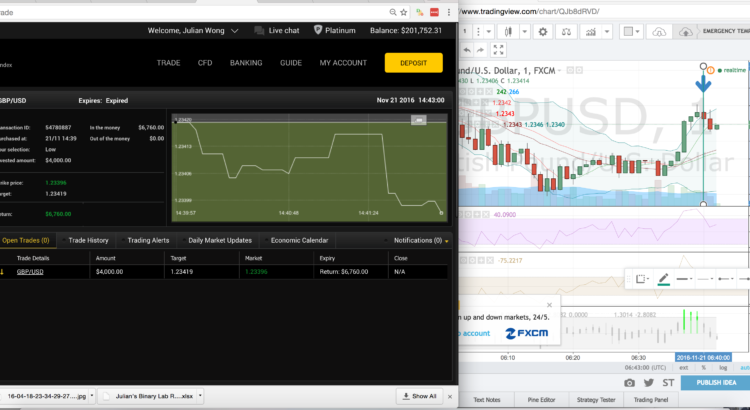Image resolution: width=750 pixels, height=410 pixels.
Task: Open the Pine Editor tab
Action: (x=541, y=400)
